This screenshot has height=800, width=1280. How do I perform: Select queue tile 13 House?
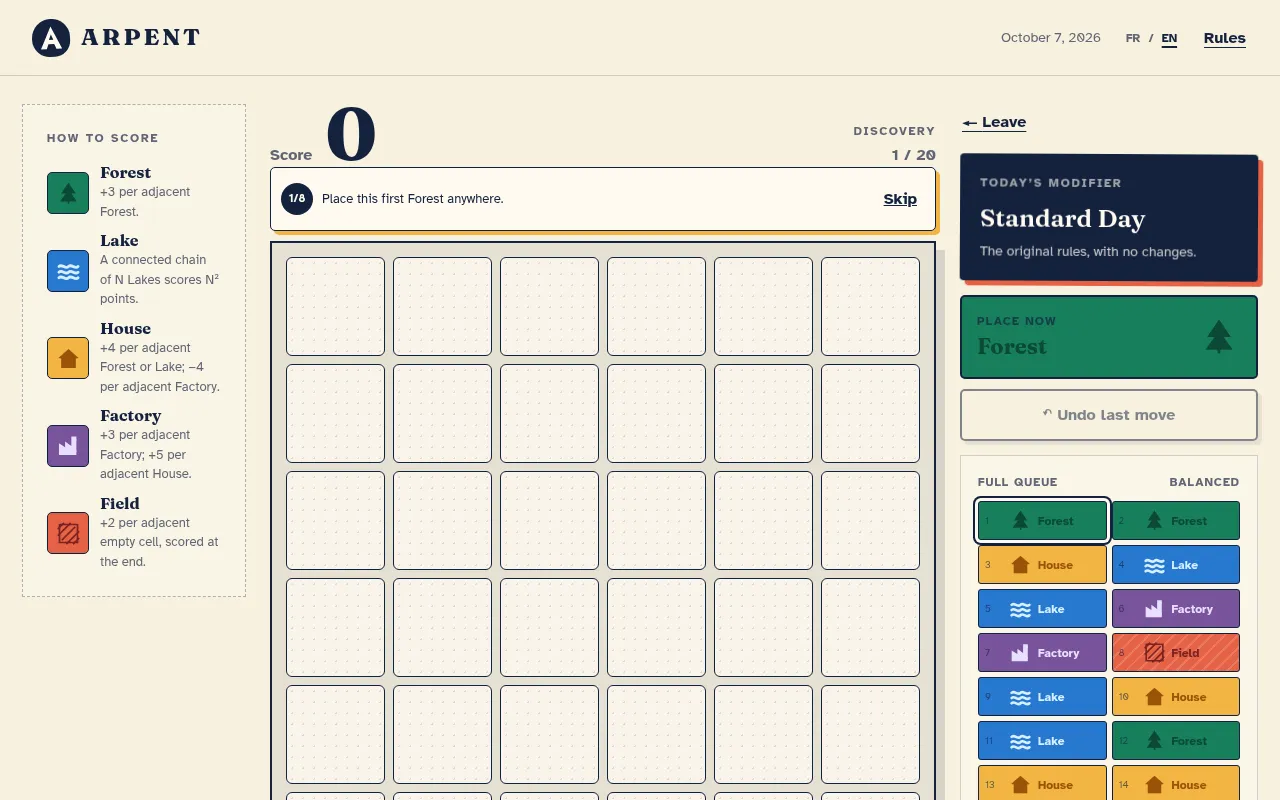1042,783
